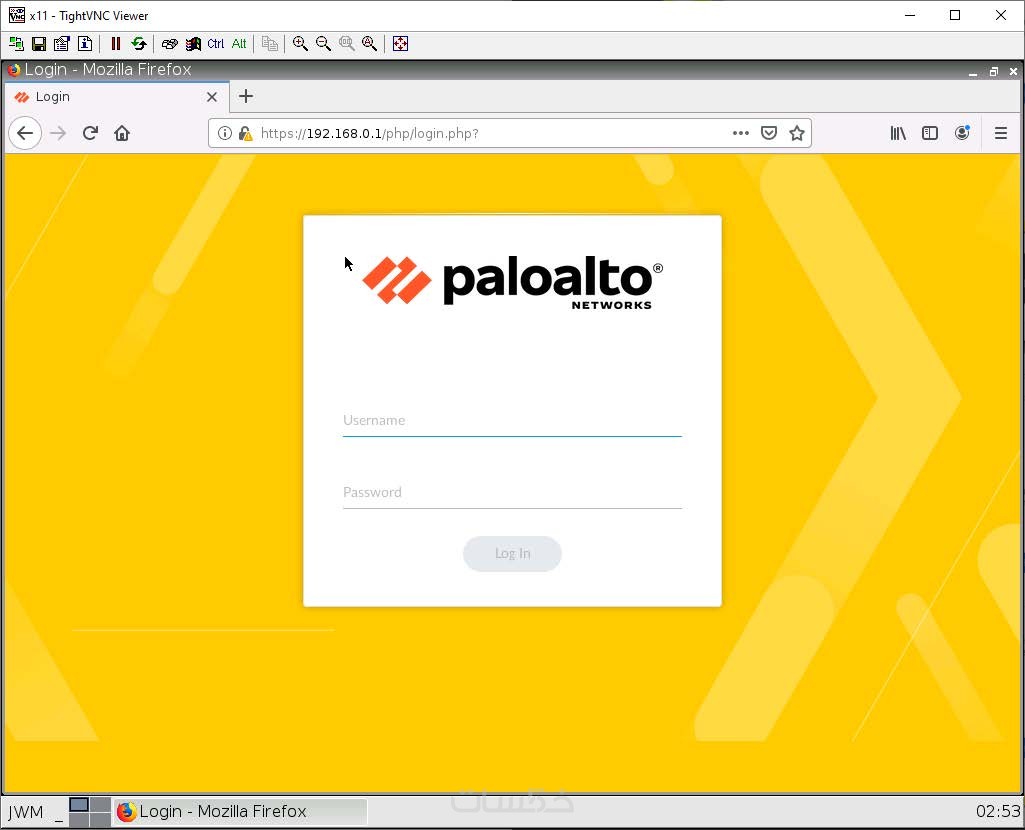
Task: Minimize the inner Firefox window
Action: (973, 72)
